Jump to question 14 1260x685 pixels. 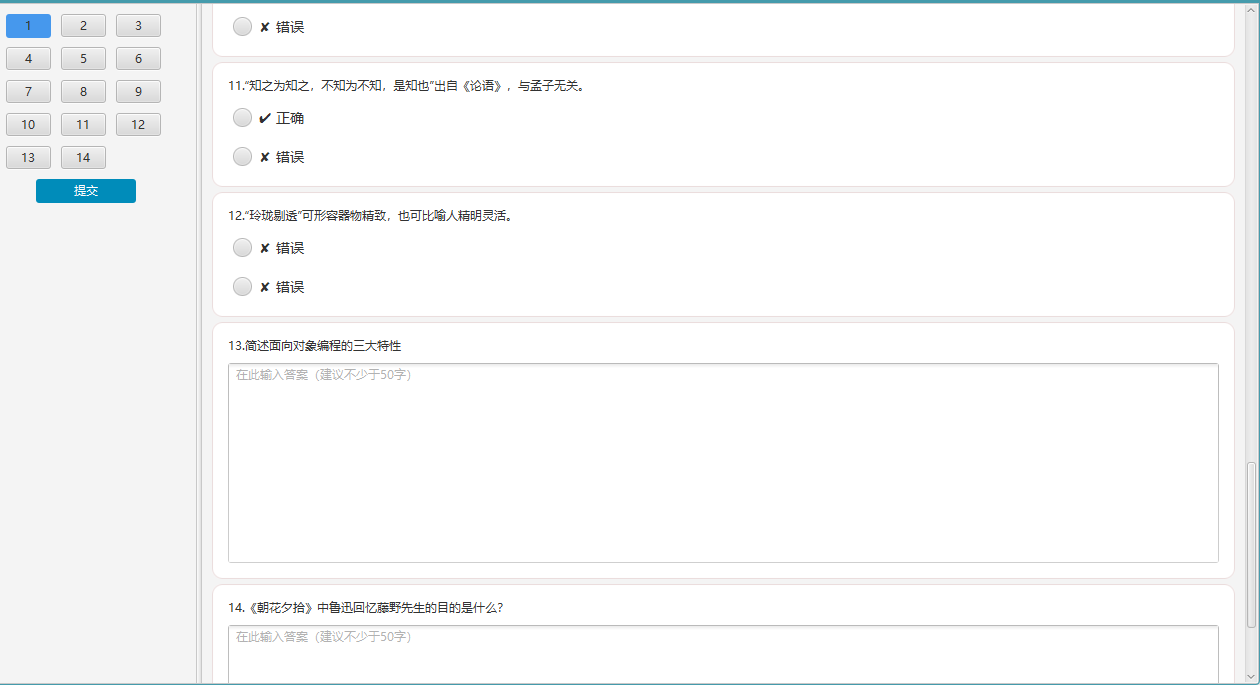coord(83,158)
